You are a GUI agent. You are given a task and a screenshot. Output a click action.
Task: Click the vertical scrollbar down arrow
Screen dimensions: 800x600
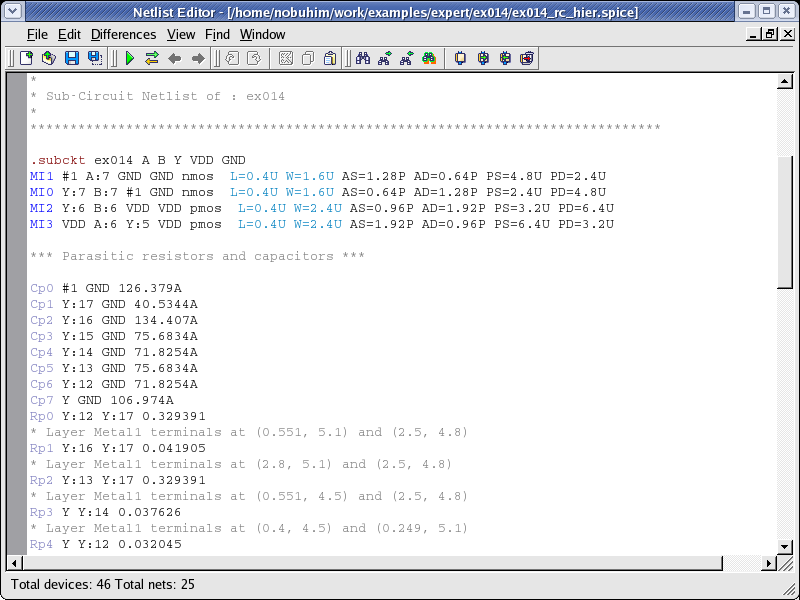coord(785,546)
